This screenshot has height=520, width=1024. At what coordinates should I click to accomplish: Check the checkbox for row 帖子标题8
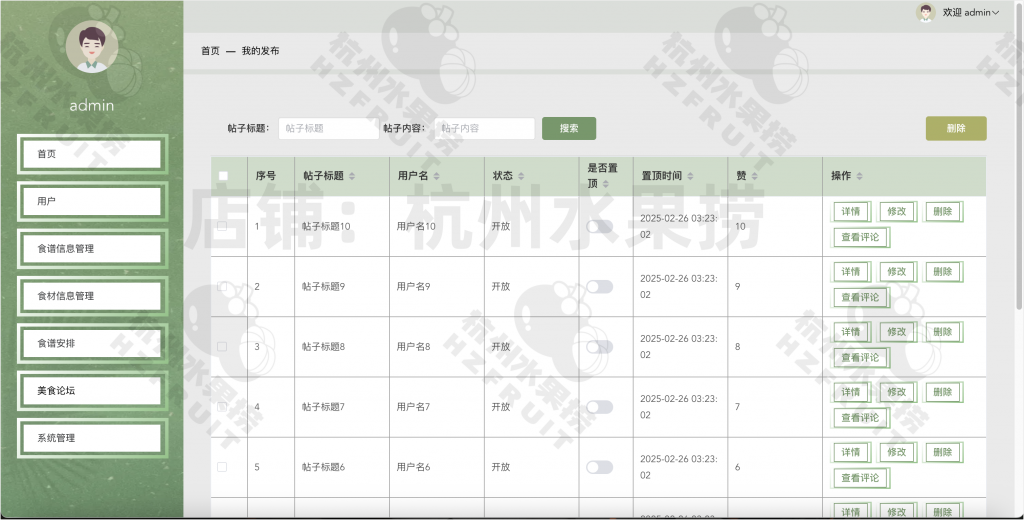[222, 346]
